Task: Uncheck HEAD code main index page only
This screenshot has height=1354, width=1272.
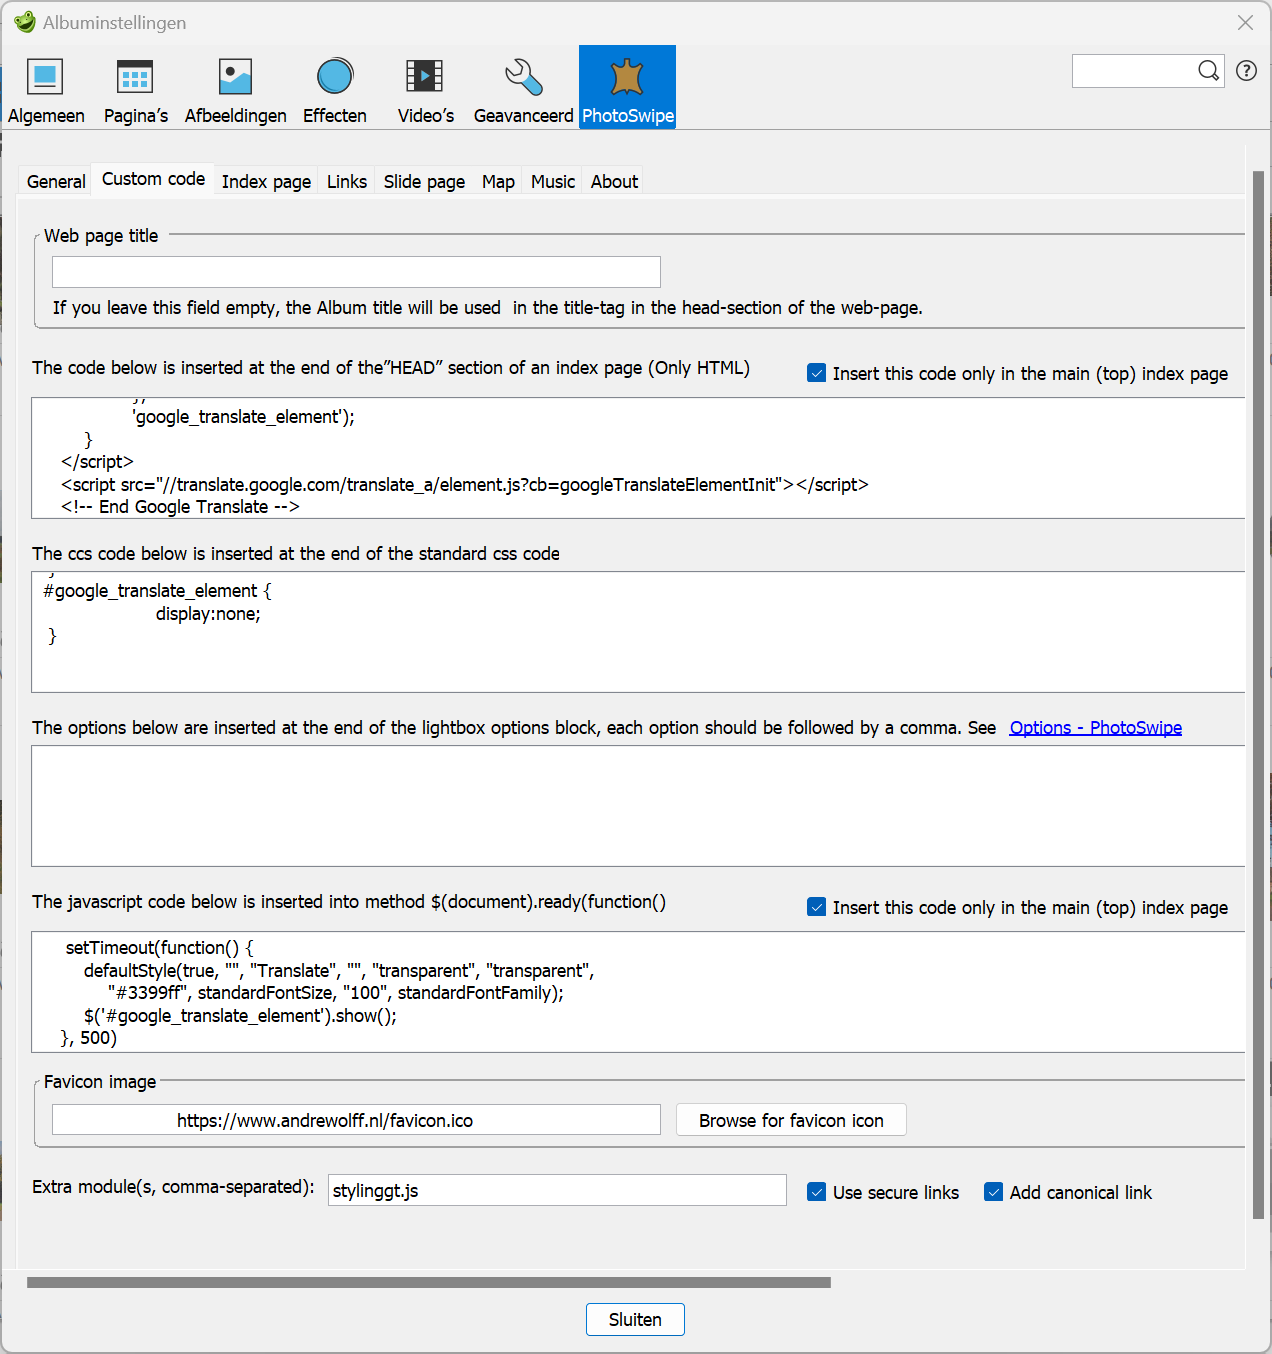Action: click(x=817, y=373)
